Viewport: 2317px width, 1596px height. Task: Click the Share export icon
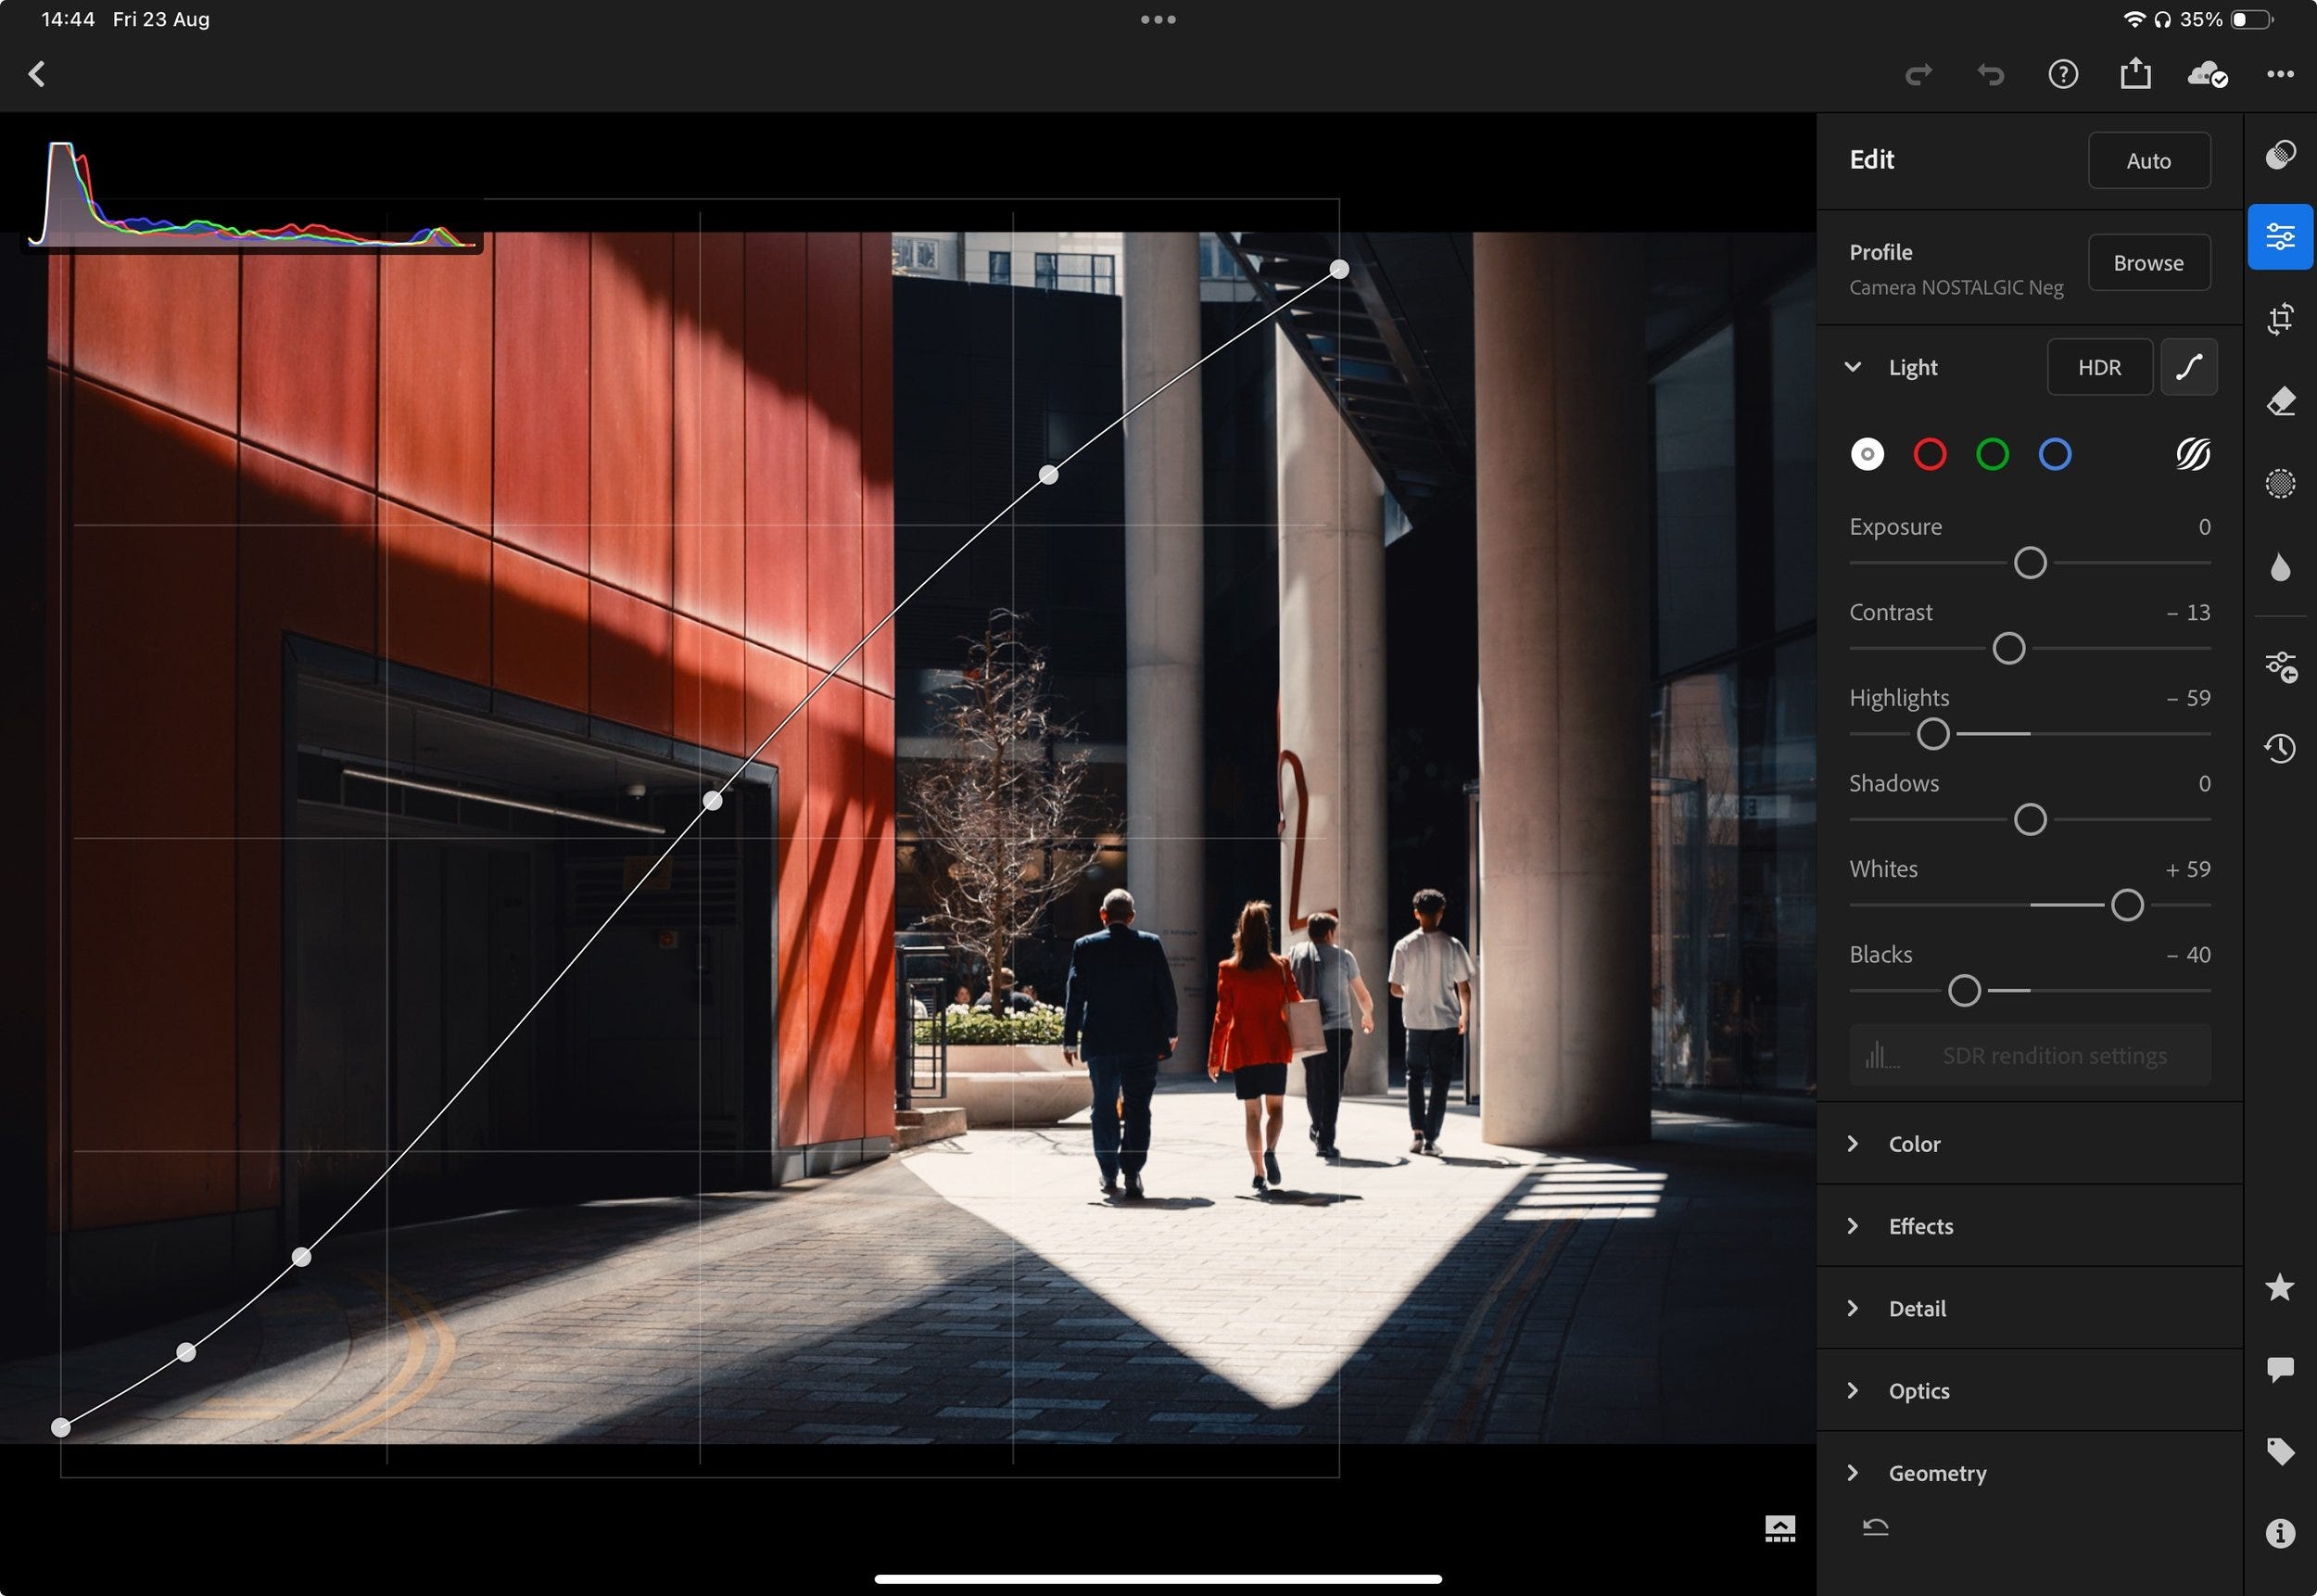2134,74
